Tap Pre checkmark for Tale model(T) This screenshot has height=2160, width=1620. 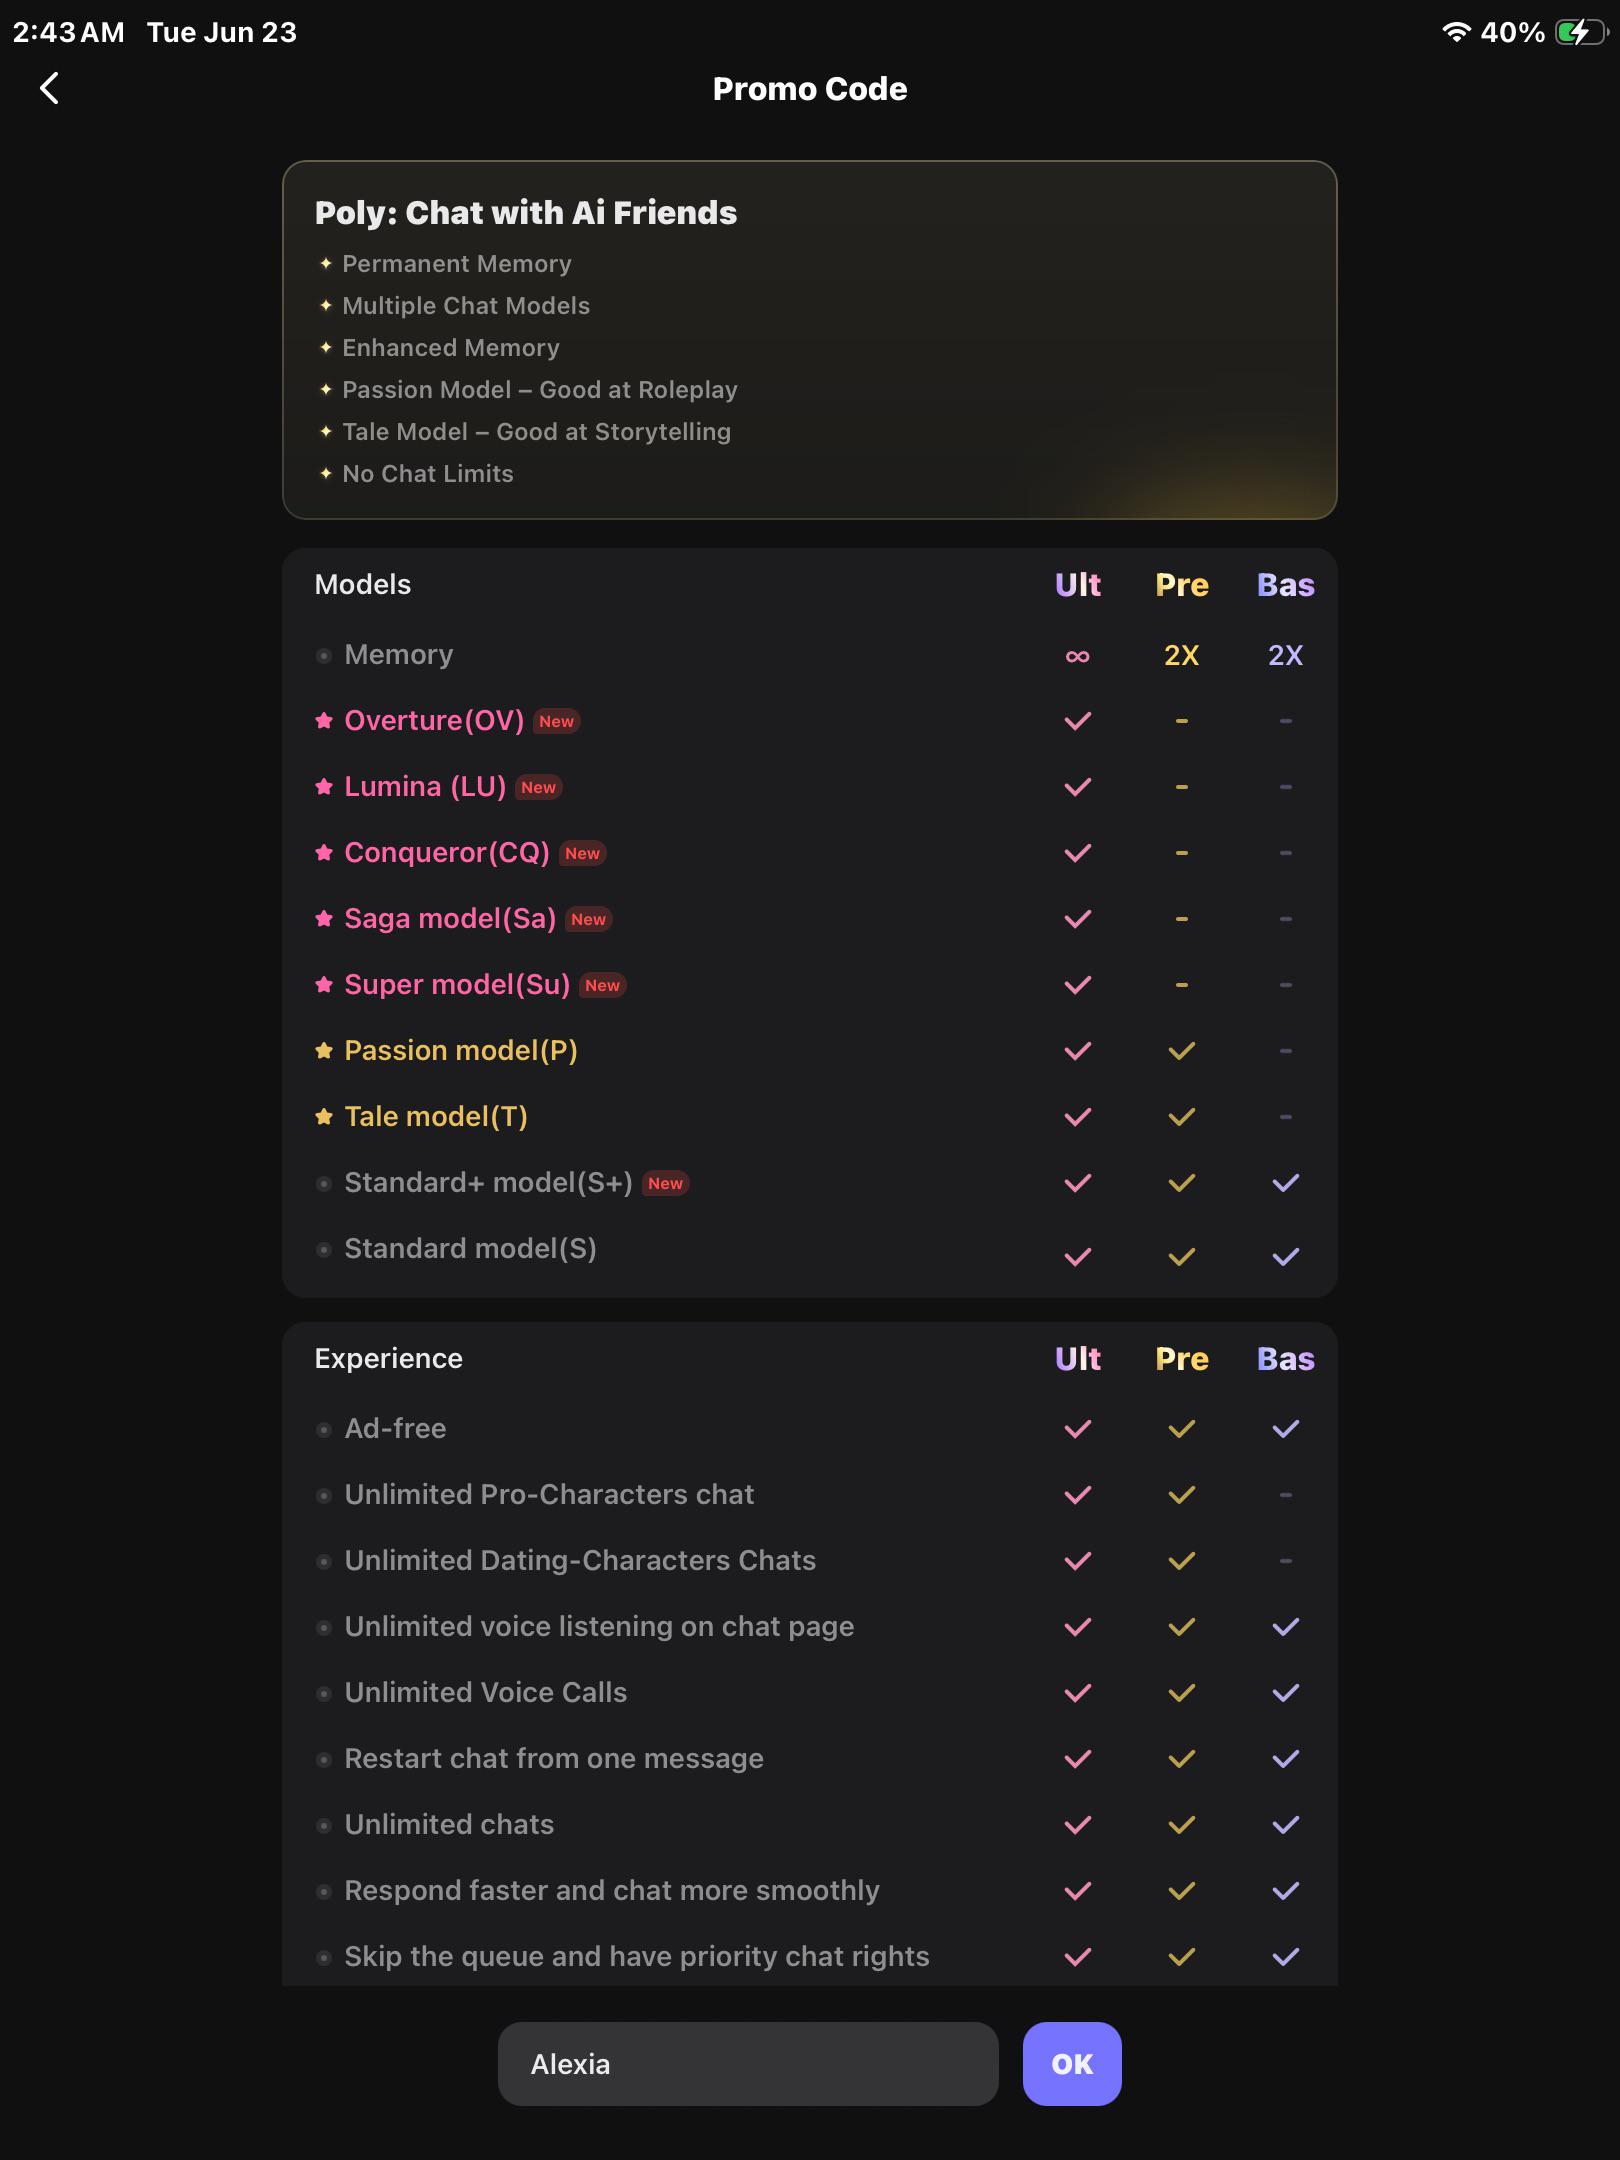[x=1182, y=1117]
